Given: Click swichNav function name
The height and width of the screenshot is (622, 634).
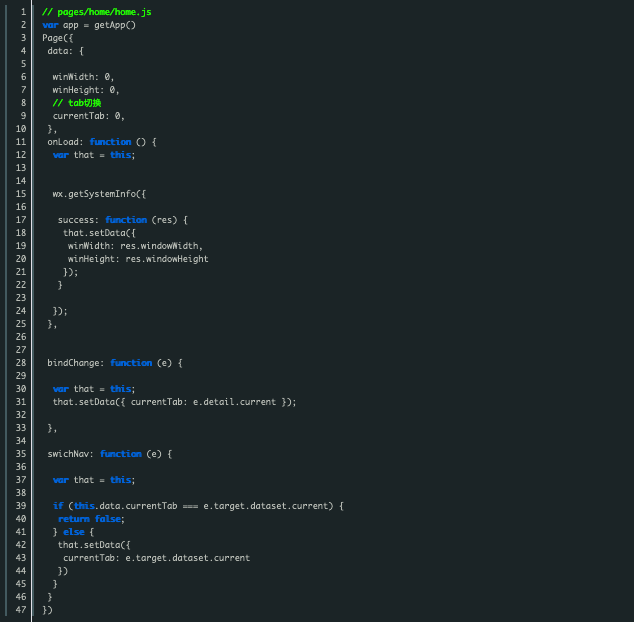Looking at the screenshot, I should 68,454.
